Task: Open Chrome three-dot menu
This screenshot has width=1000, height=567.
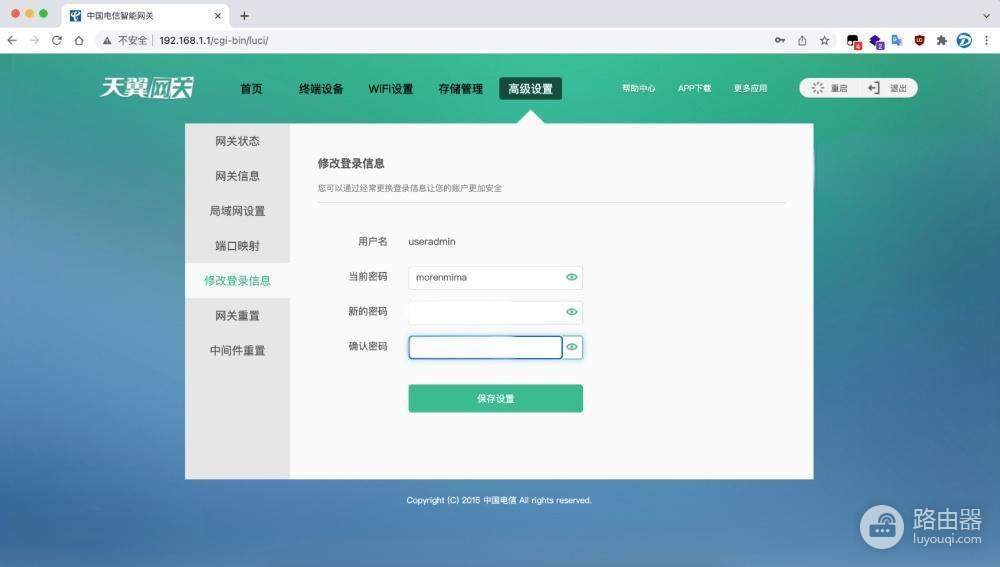Action: [987, 40]
